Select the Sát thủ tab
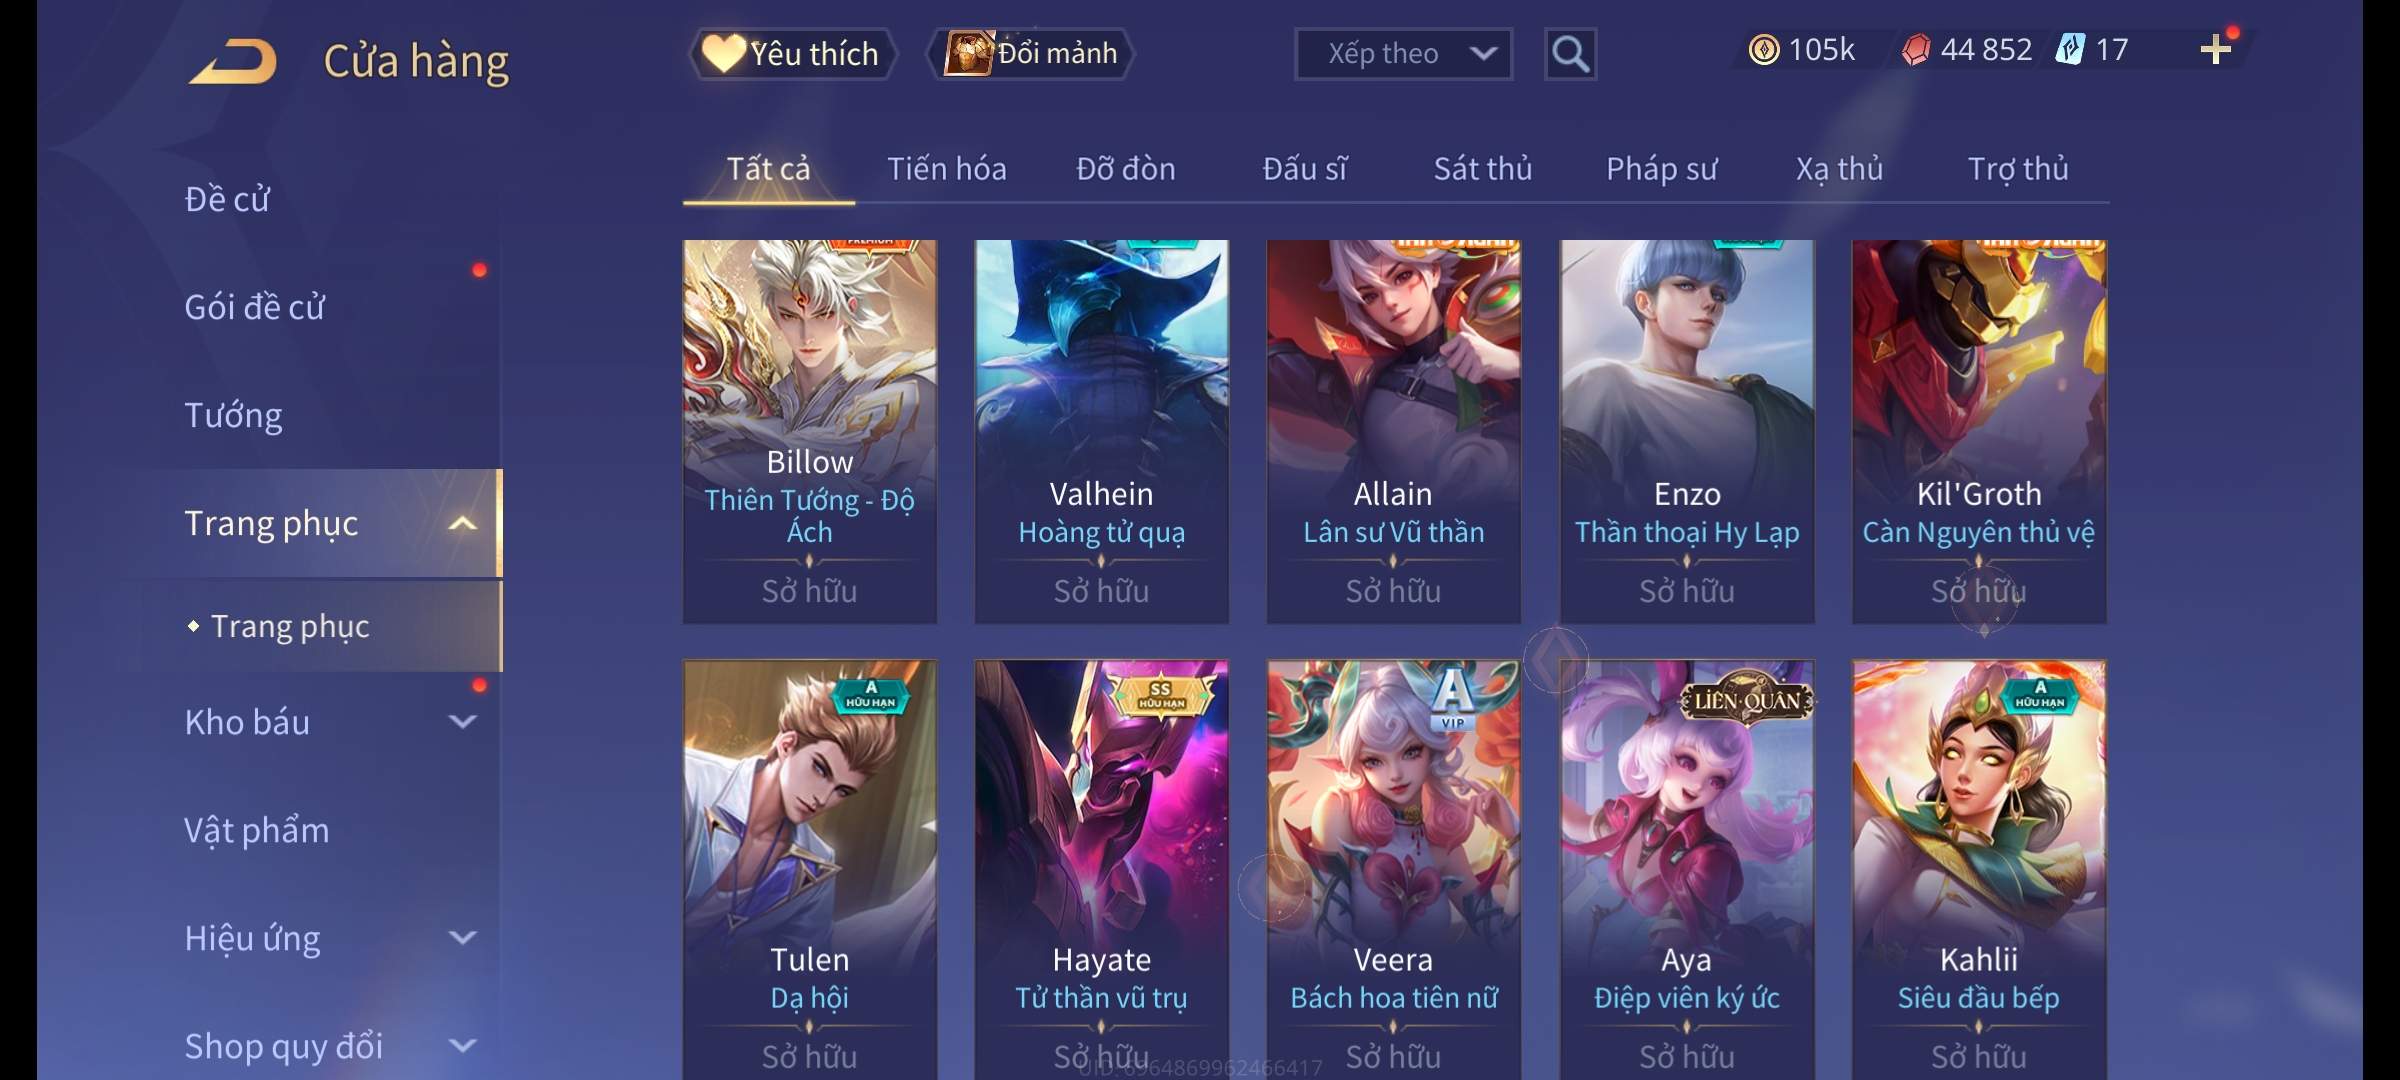Image resolution: width=2400 pixels, height=1080 pixels. pyautogui.click(x=1482, y=169)
